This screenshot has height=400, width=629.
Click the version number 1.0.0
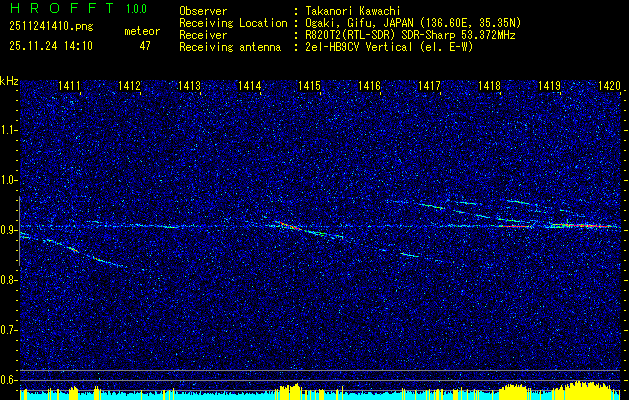pyautogui.click(x=136, y=9)
